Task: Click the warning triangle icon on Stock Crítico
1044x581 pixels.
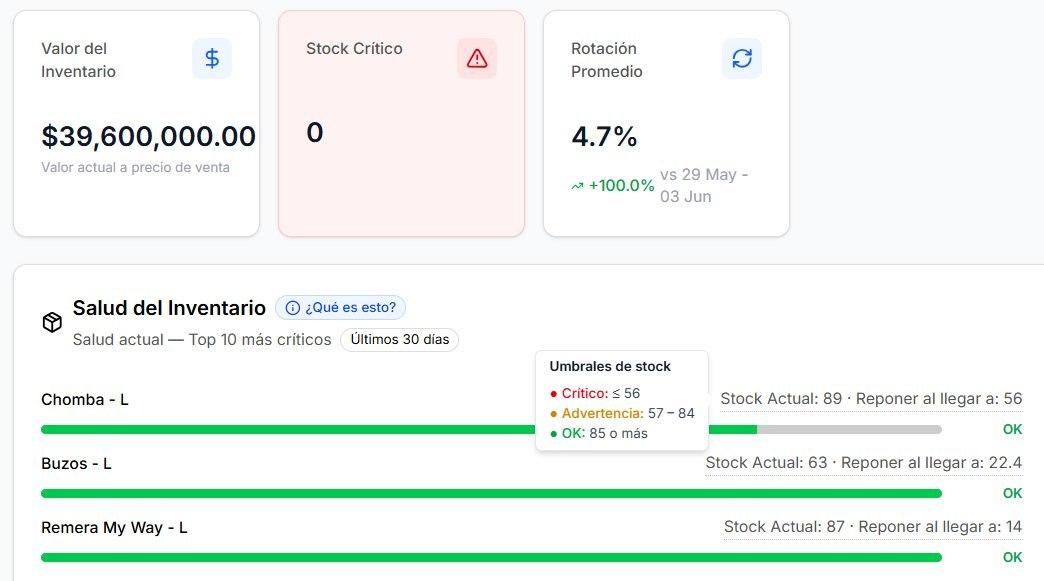Action: tap(477, 59)
